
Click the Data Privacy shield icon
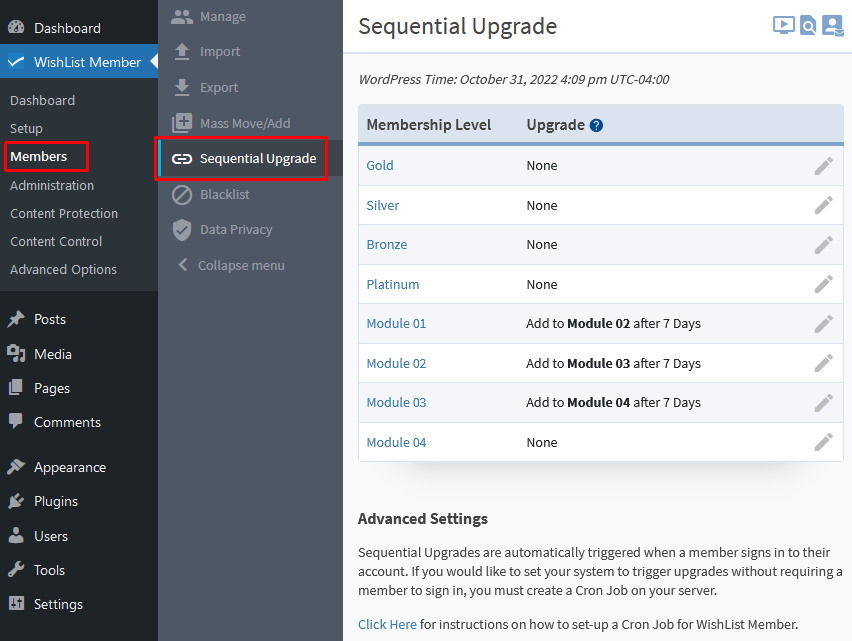pos(182,230)
